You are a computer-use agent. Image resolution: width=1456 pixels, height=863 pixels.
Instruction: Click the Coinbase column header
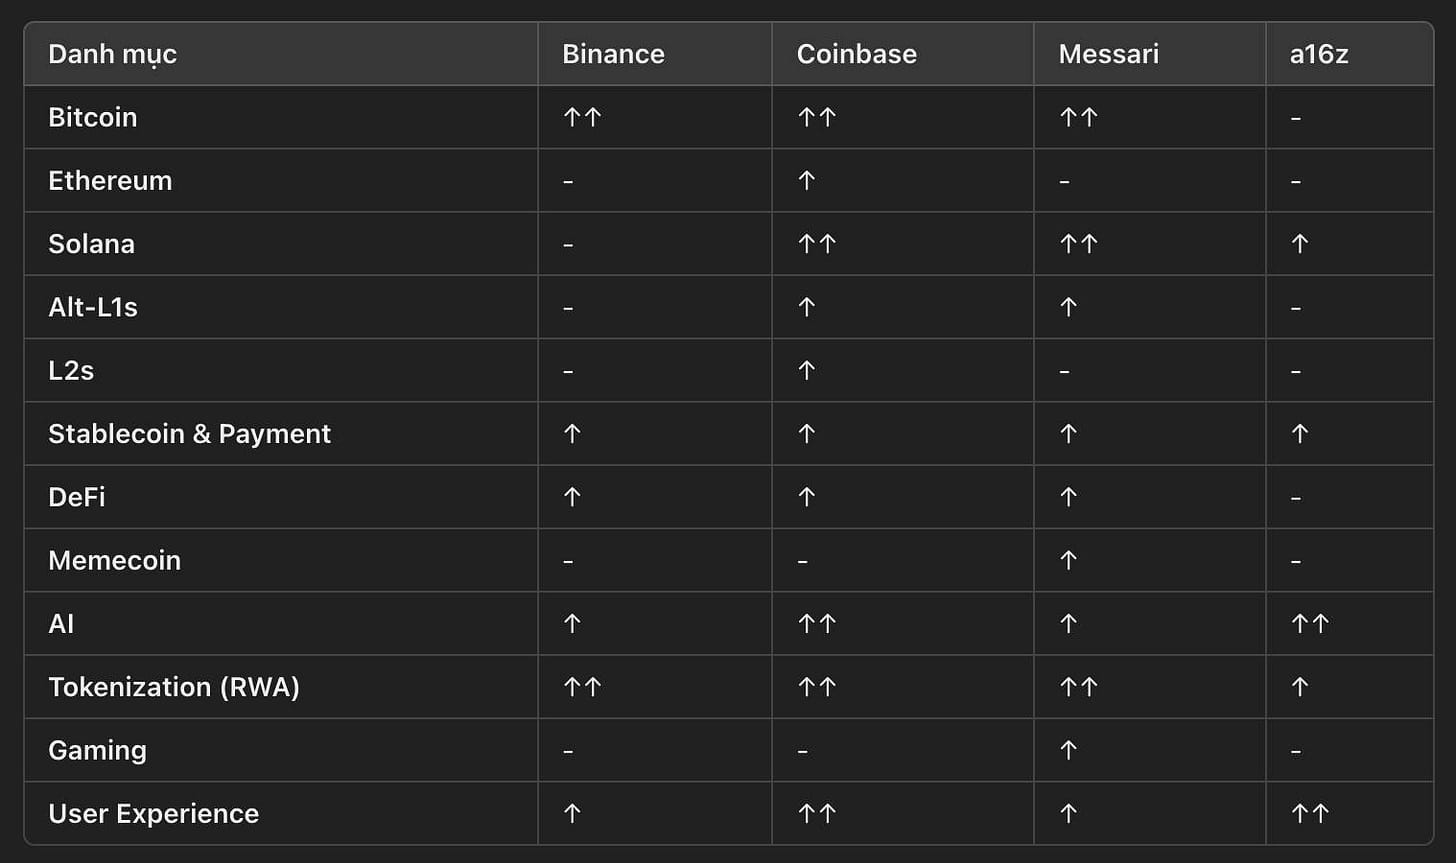[856, 54]
